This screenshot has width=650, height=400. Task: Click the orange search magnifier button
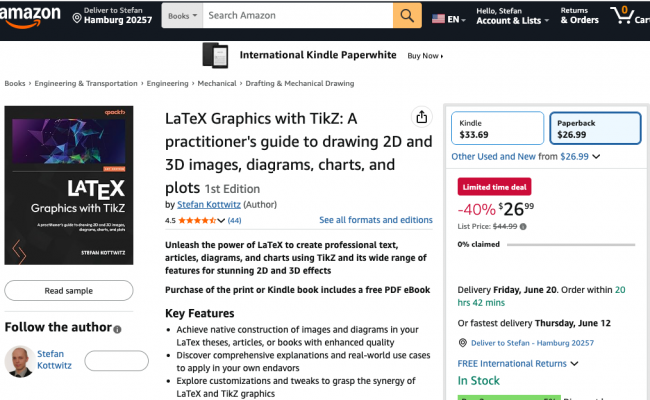click(x=407, y=16)
